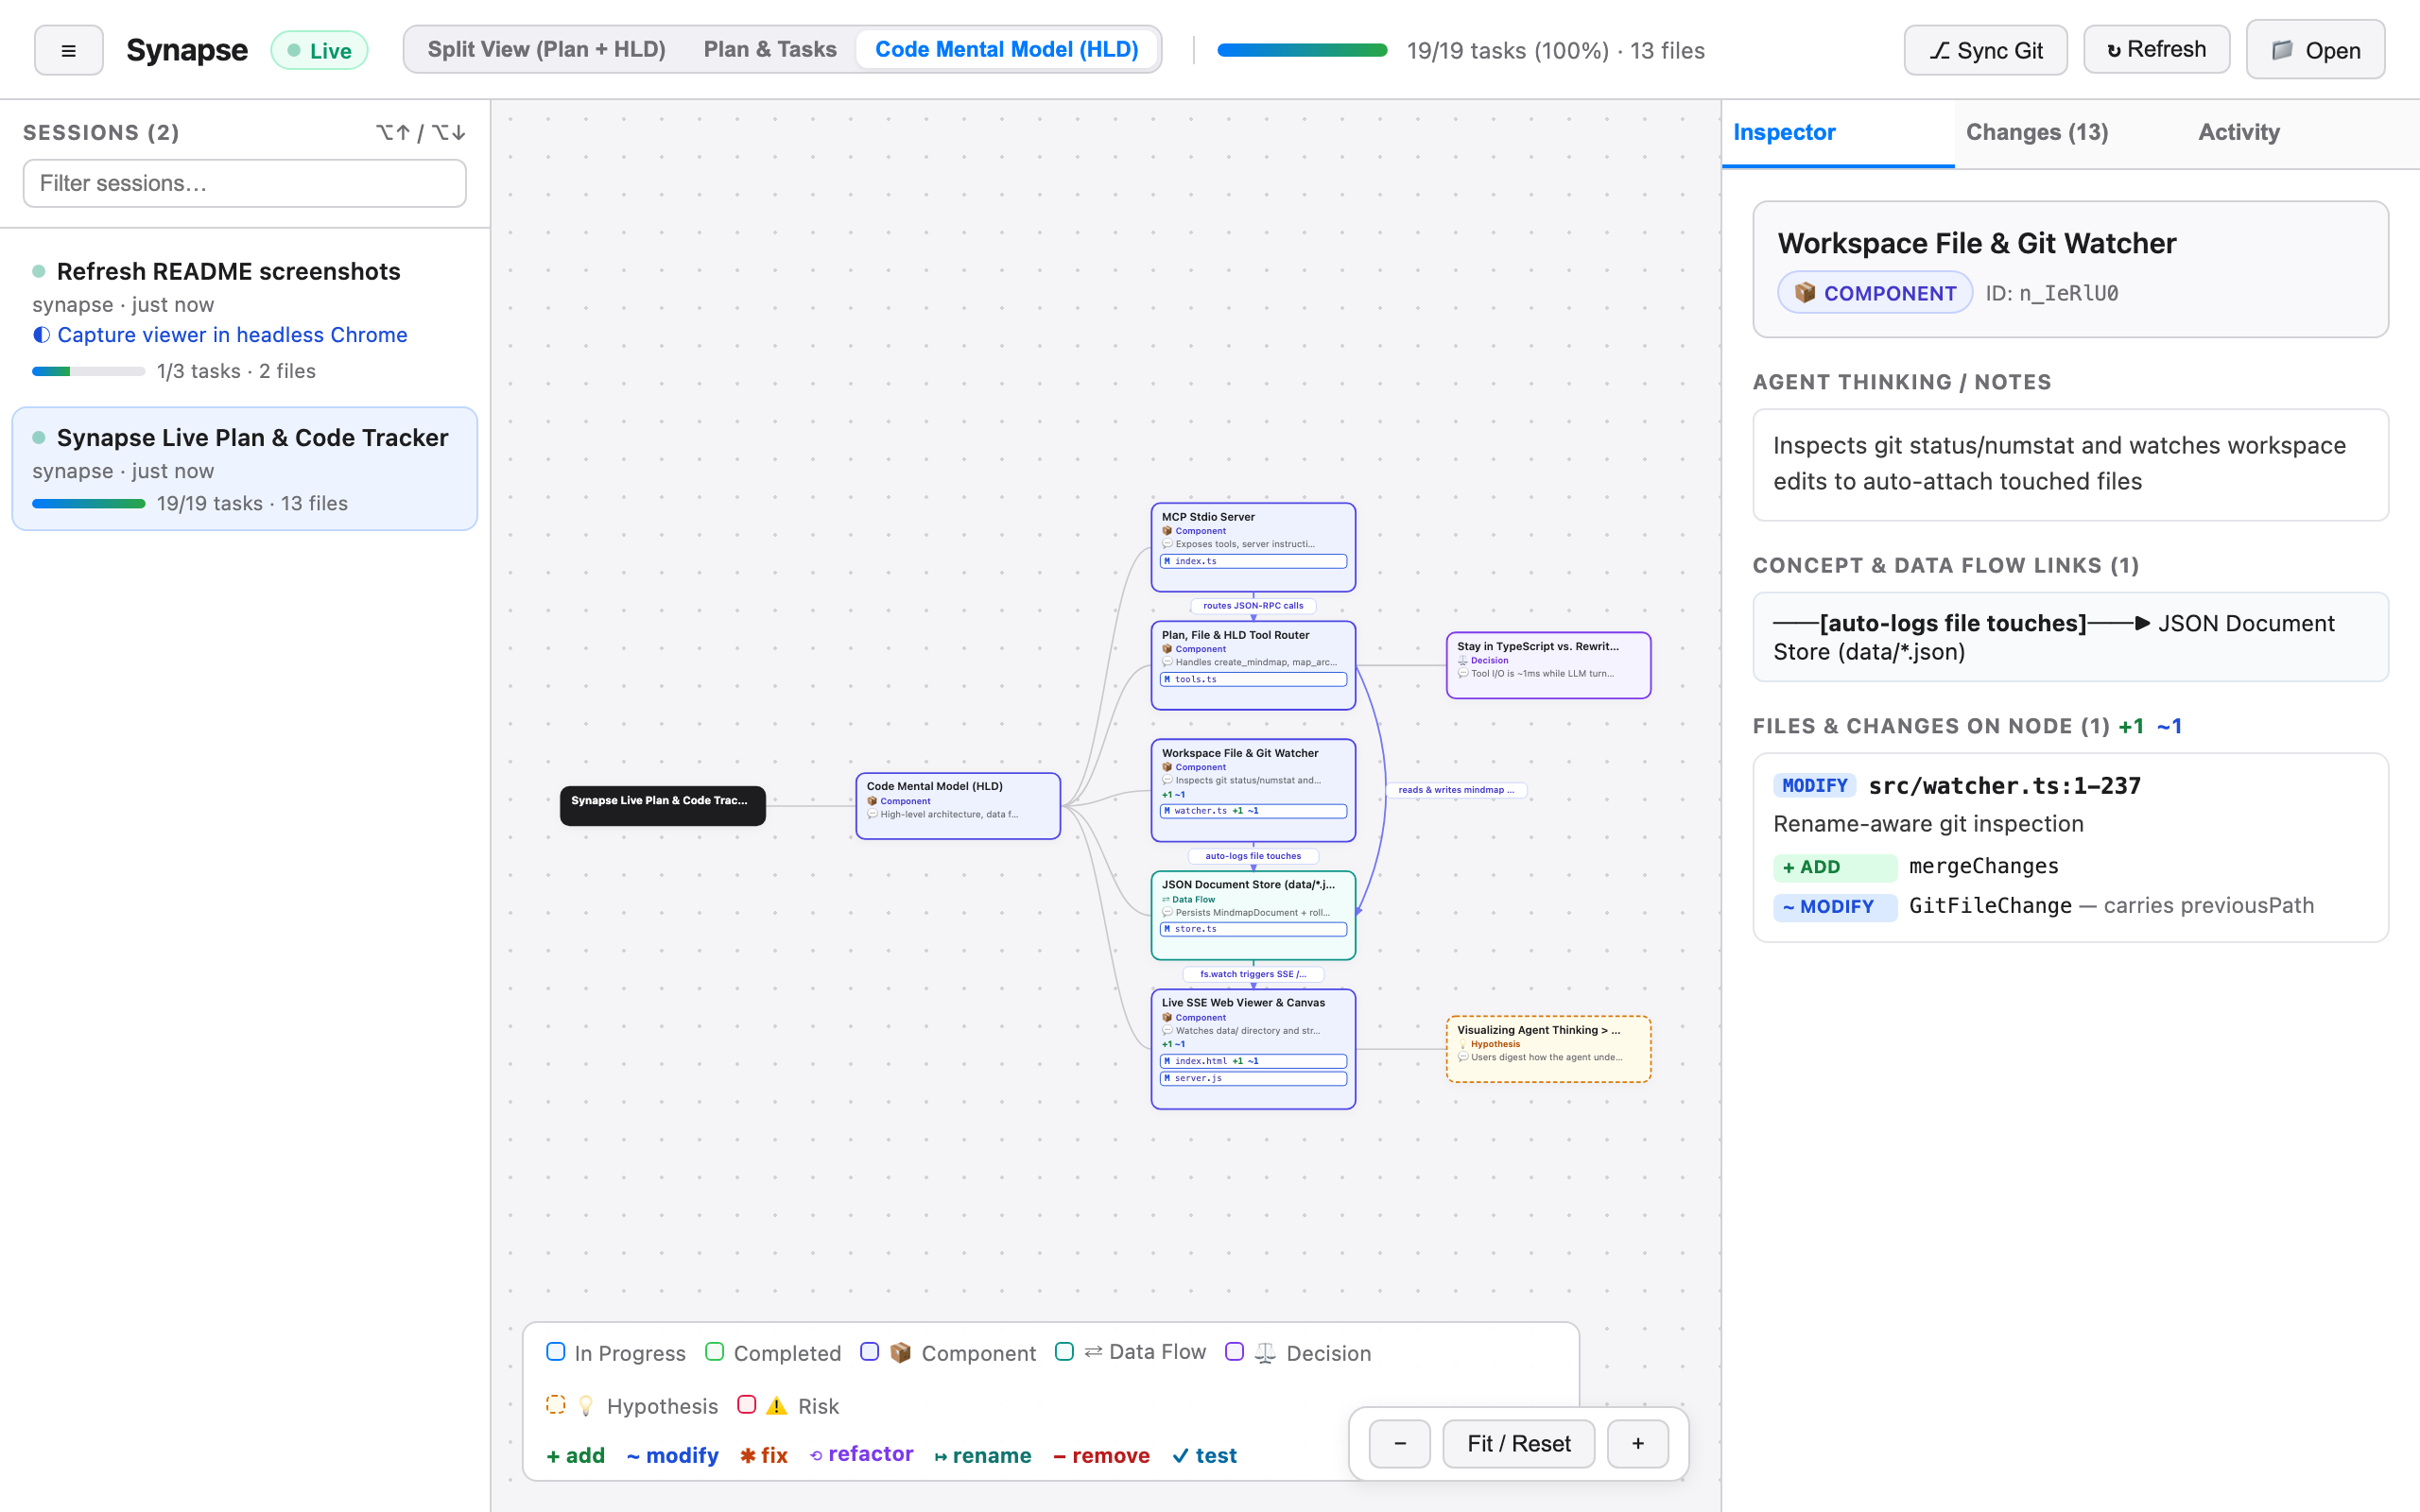This screenshot has width=2420, height=1512.
Task: Click the '~ modify' legend tag
Action: 672,1455
